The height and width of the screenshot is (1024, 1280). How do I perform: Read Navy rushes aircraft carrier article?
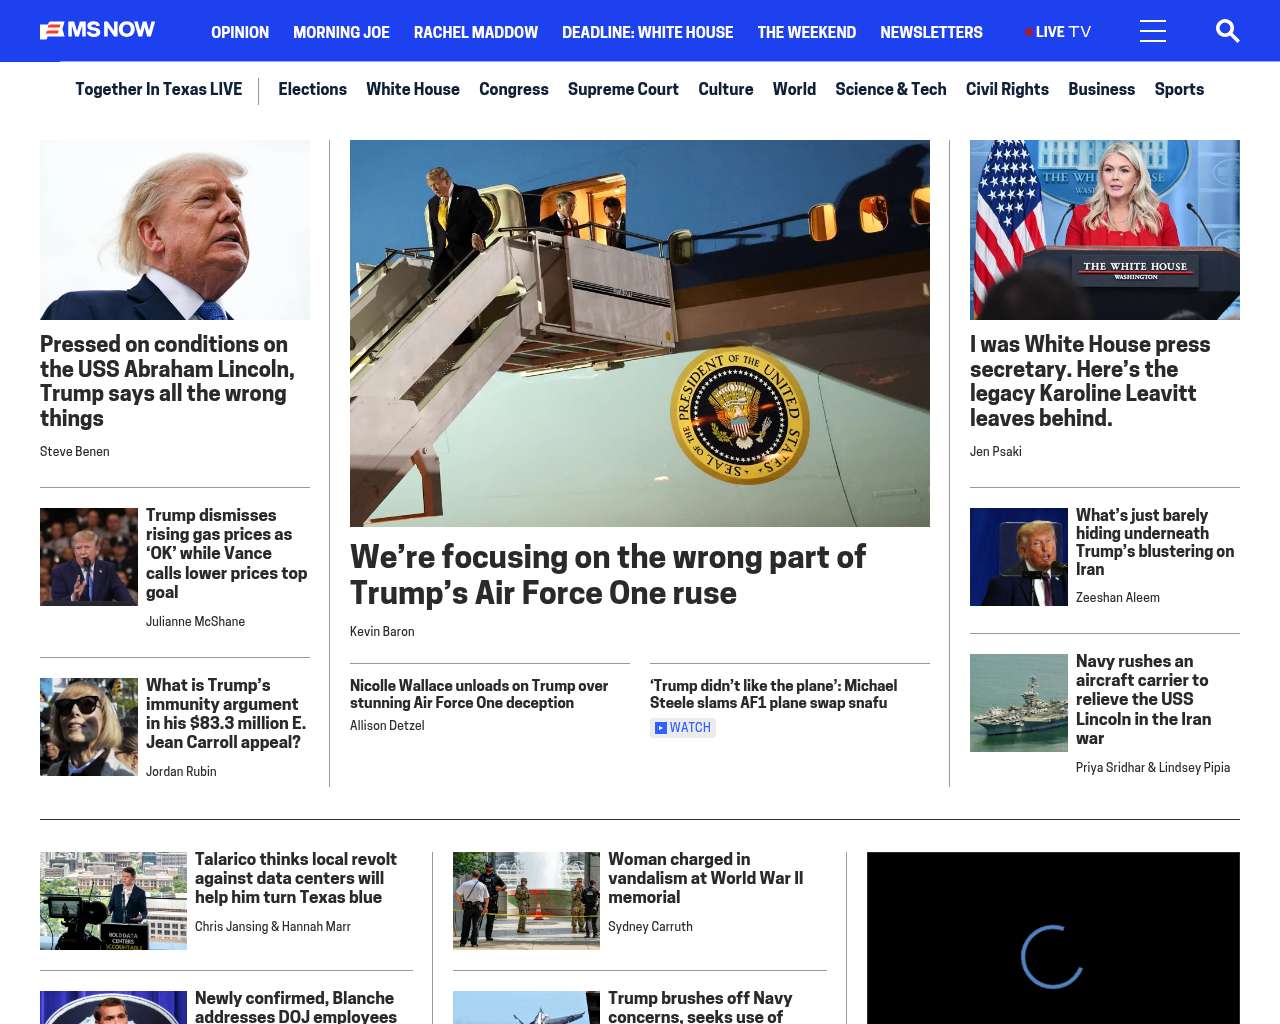[x=1144, y=700]
